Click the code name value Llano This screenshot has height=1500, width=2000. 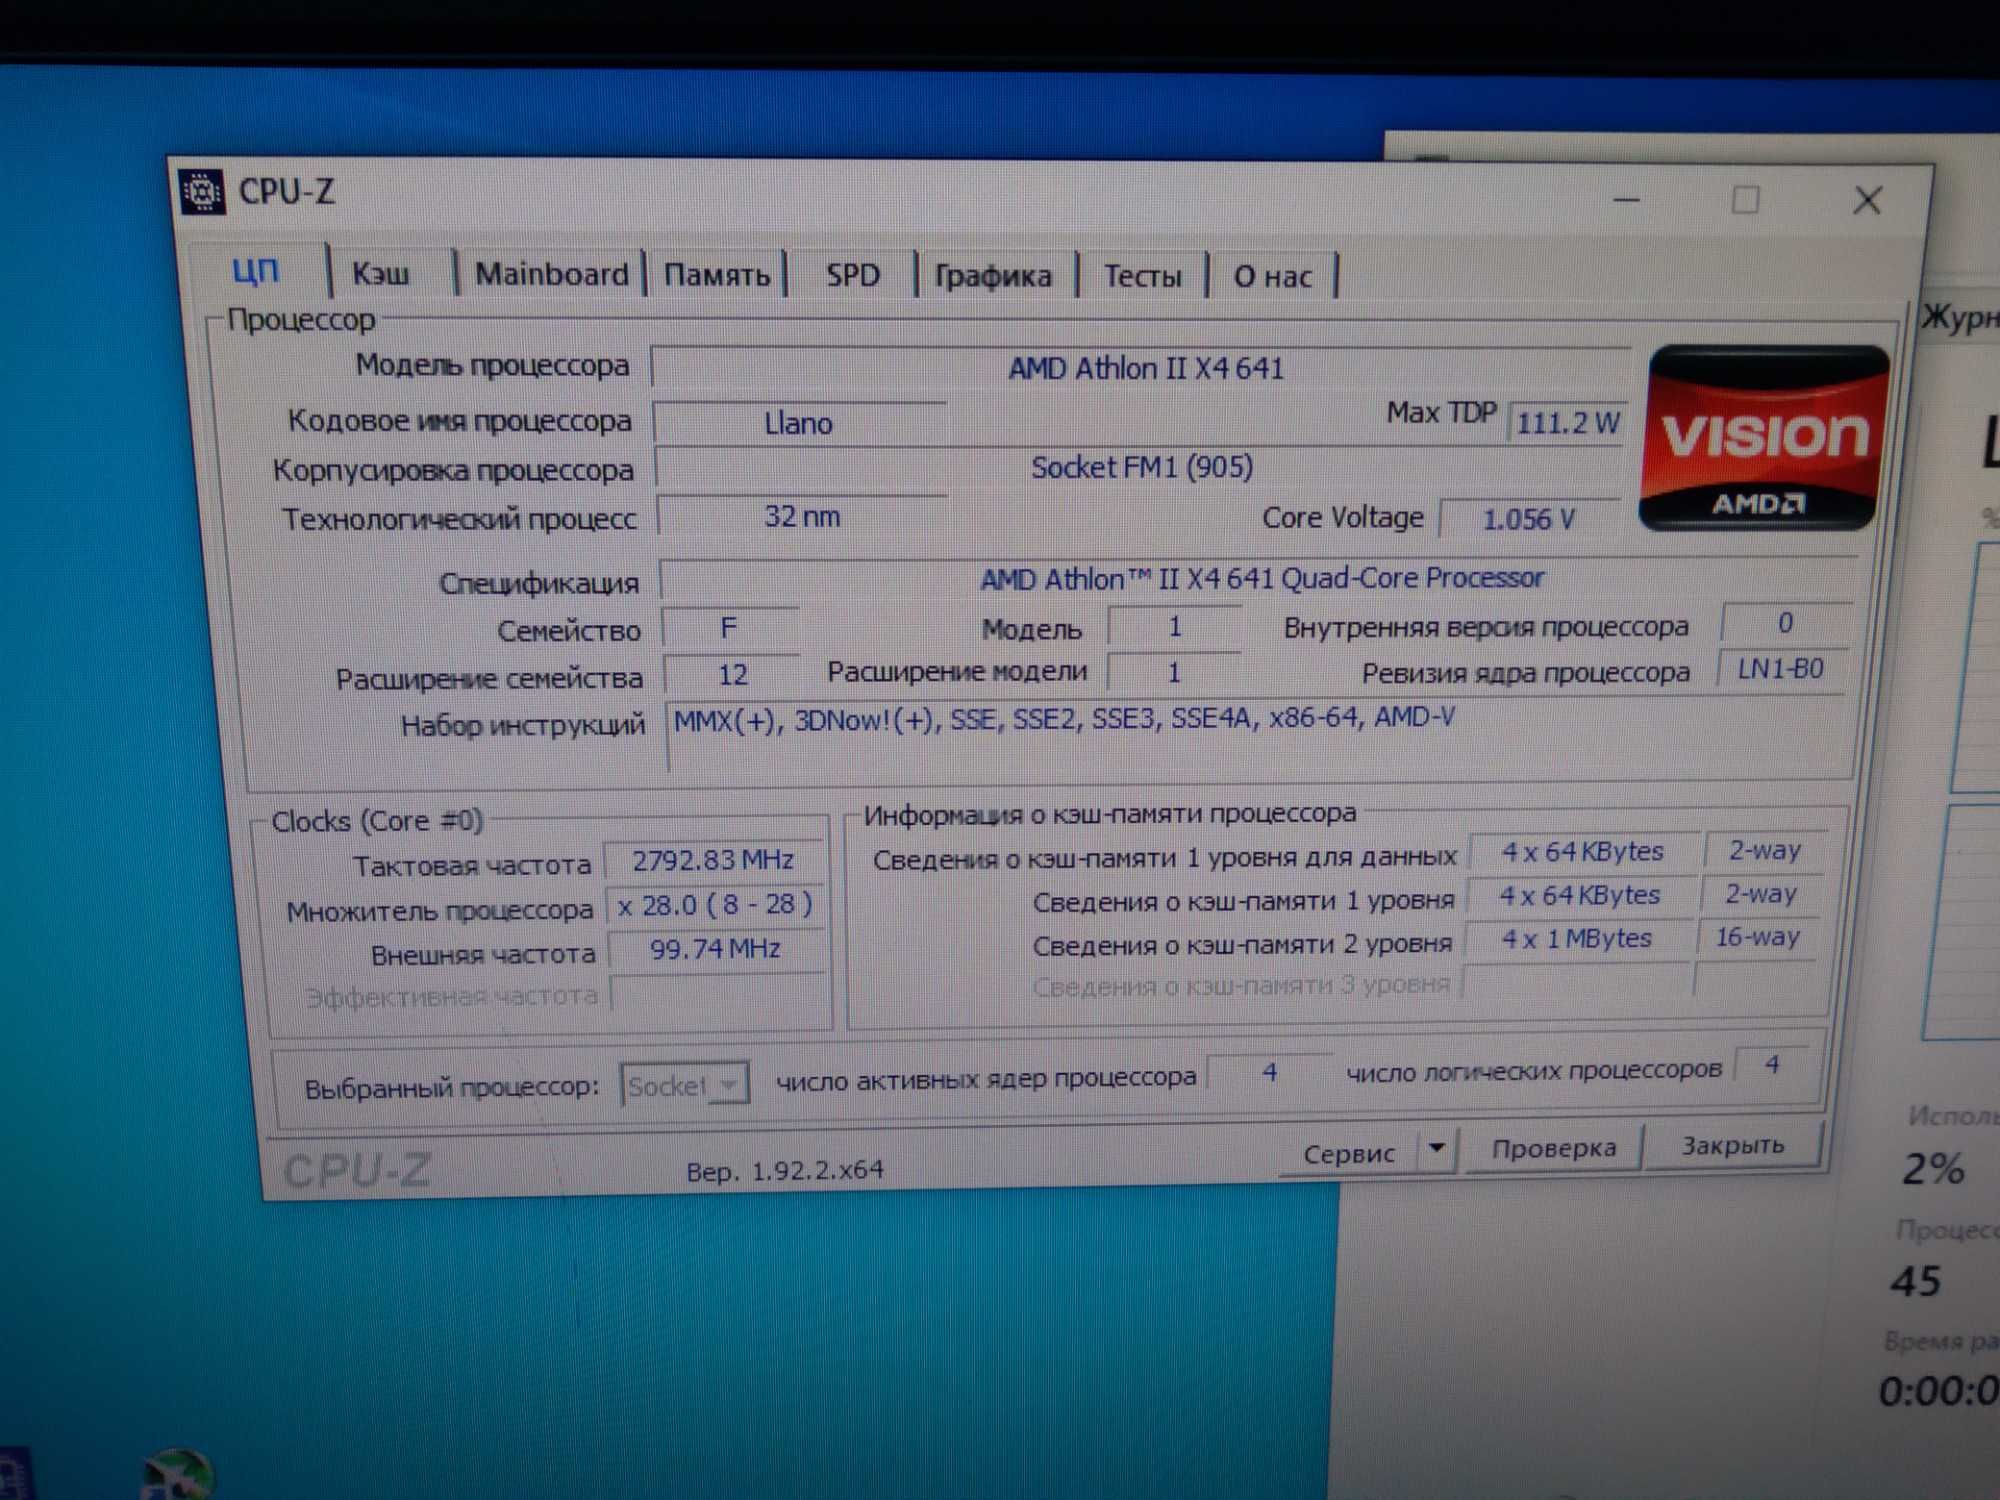pos(799,423)
